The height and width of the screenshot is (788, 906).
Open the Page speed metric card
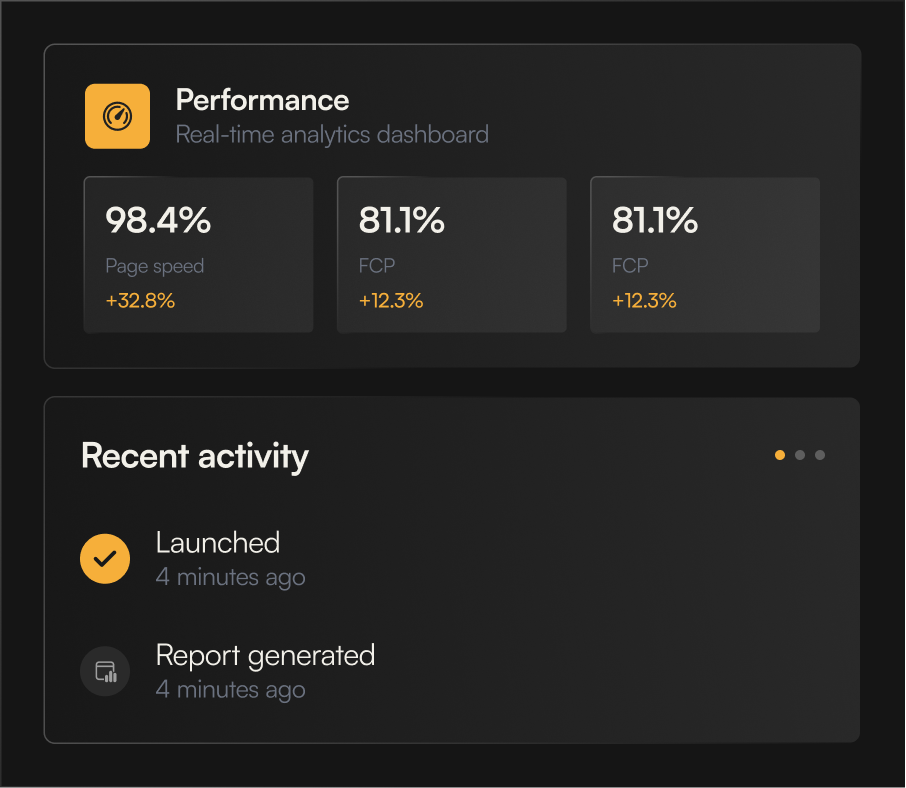[x=198, y=255]
